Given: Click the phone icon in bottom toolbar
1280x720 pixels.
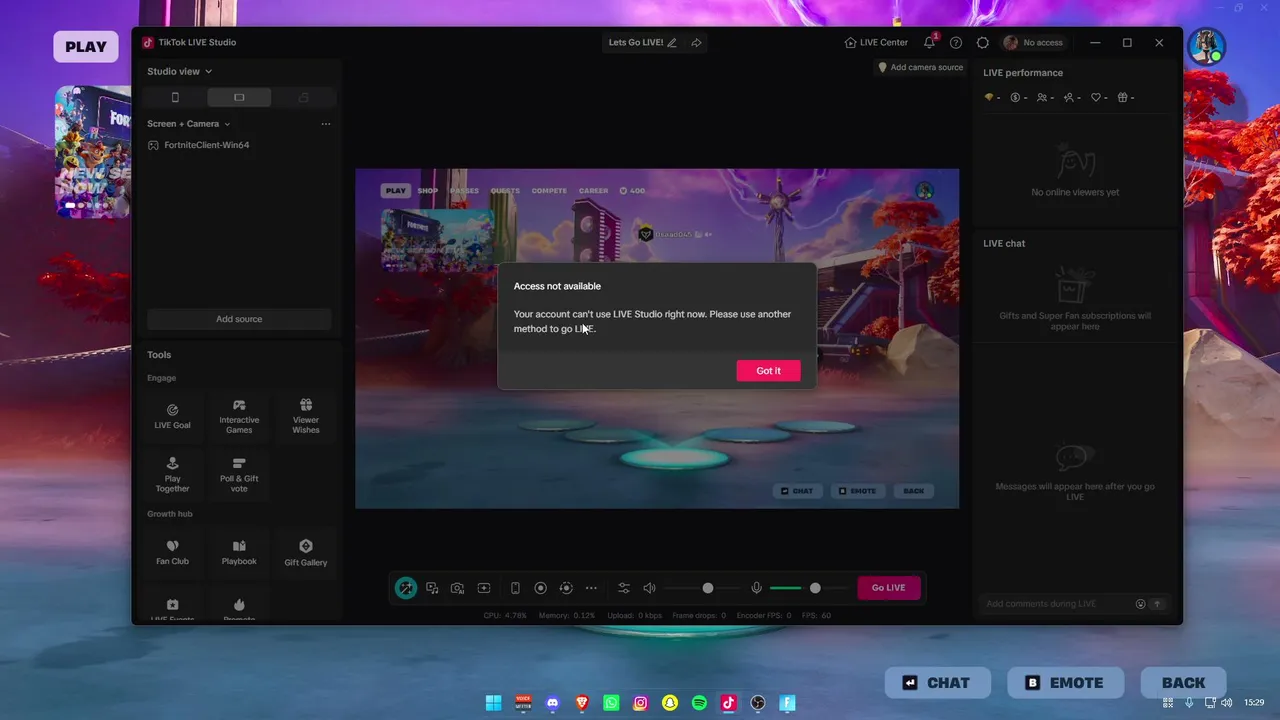Looking at the screenshot, I should click(515, 588).
